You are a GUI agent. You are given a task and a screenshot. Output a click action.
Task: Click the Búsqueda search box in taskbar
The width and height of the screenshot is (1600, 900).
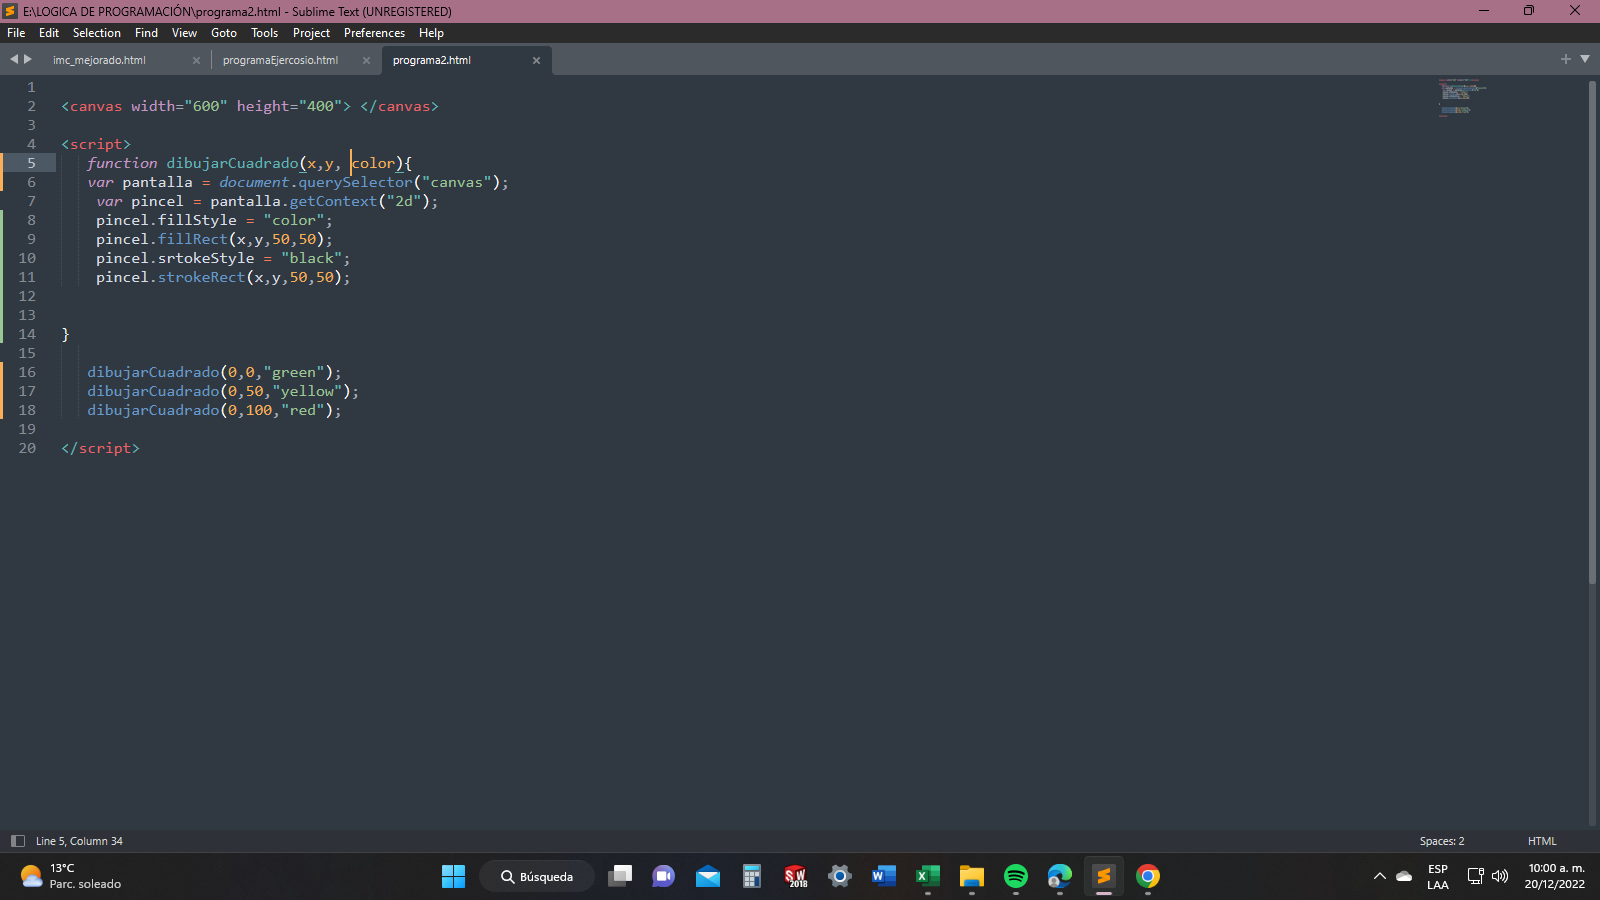[x=537, y=877]
